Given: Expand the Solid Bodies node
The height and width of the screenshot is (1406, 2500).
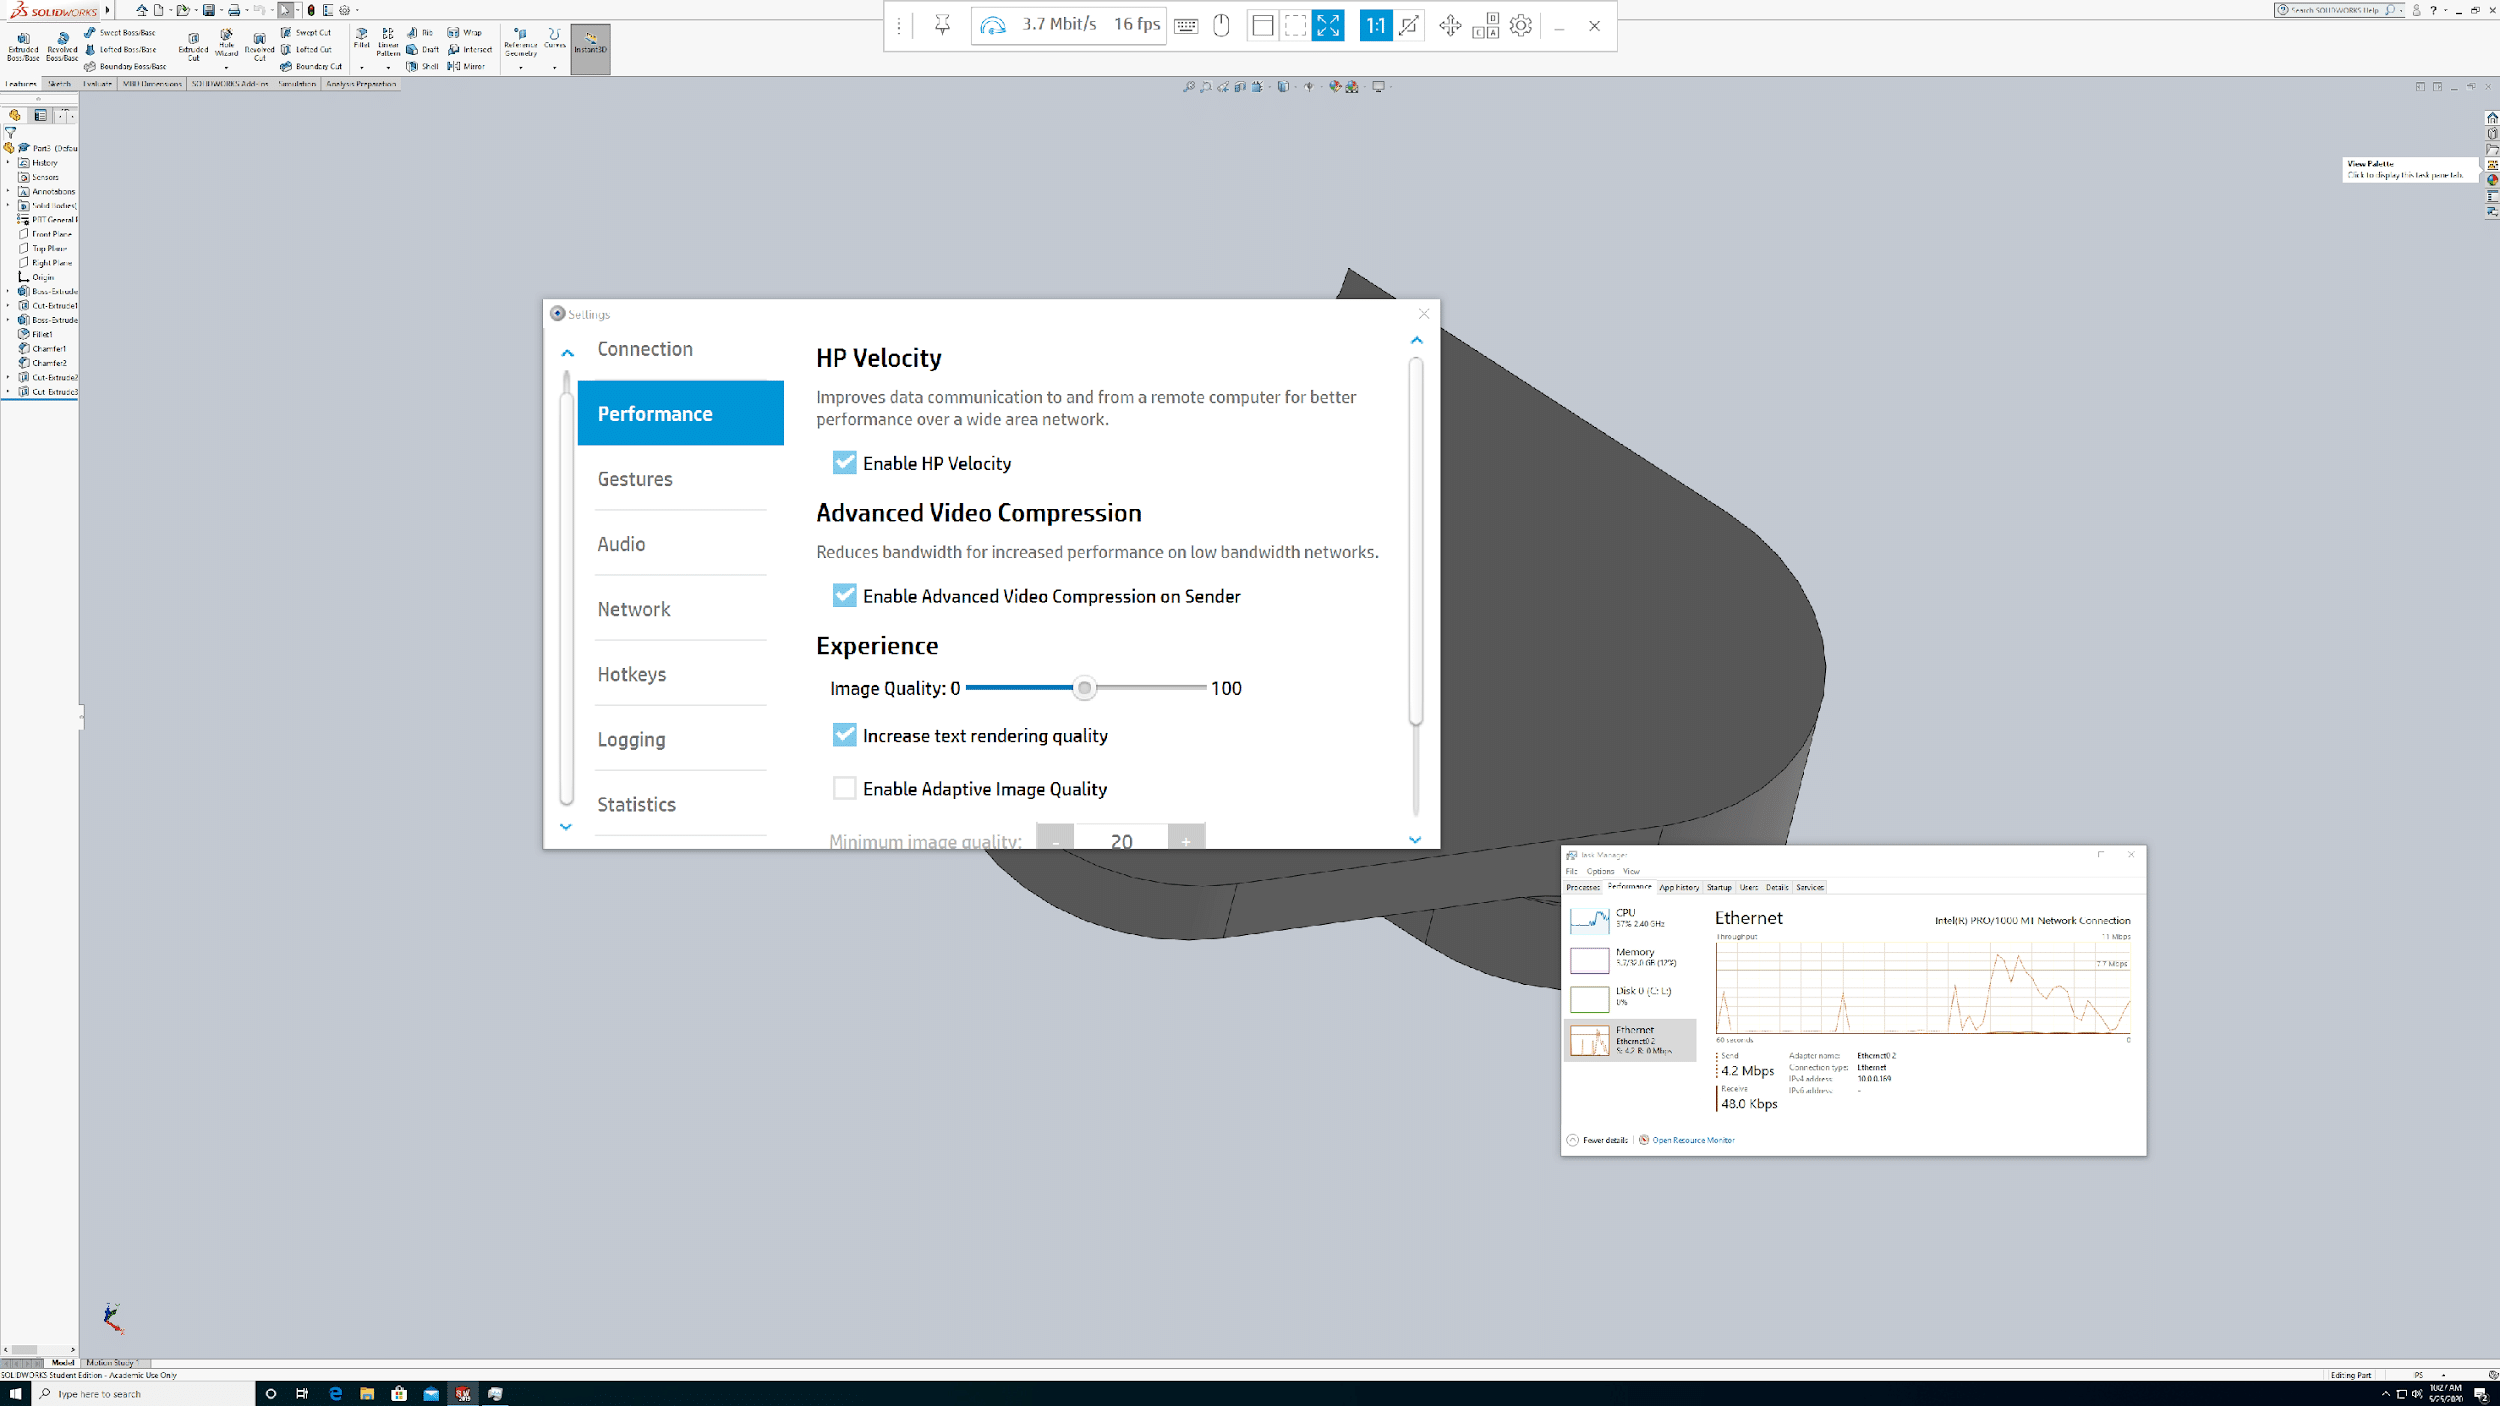Looking at the screenshot, I should click(x=8, y=205).
